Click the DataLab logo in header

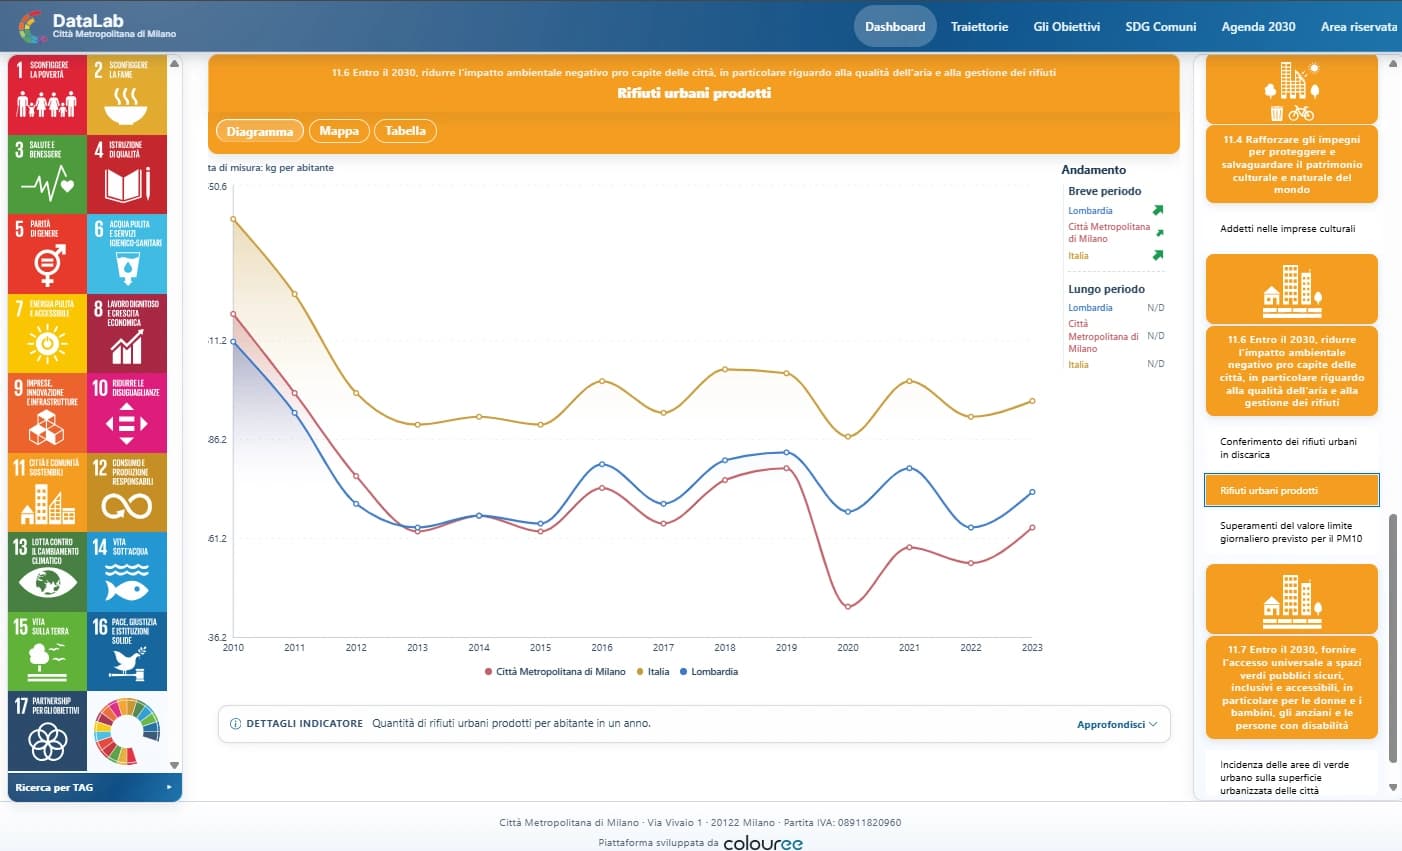click(97, 26)
